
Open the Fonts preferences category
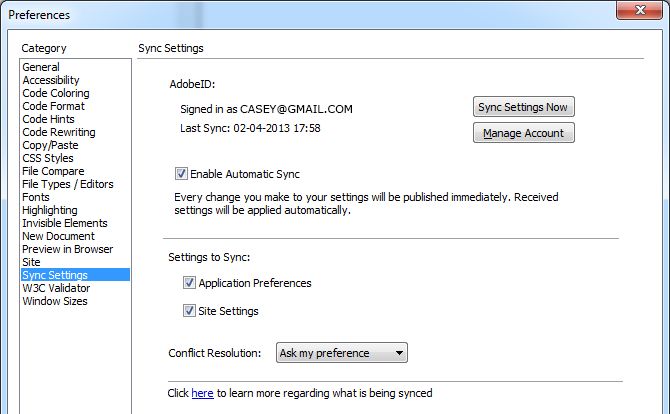pyautogui.click(x=37, y=197)
